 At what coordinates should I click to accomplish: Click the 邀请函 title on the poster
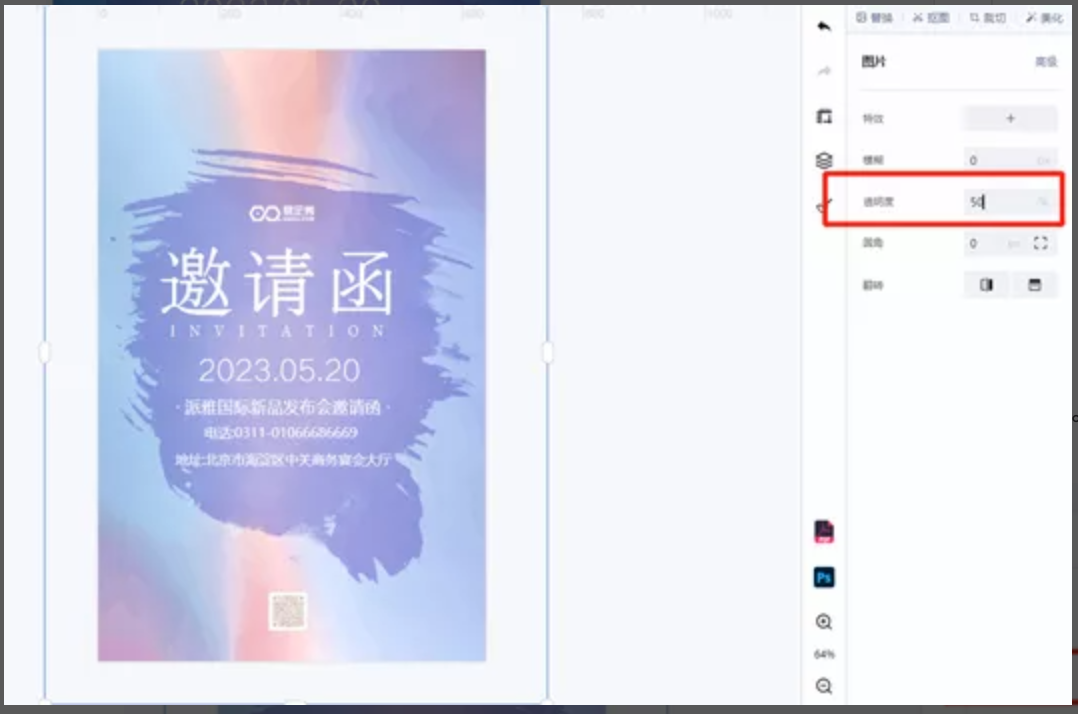[x=276, y=283]
